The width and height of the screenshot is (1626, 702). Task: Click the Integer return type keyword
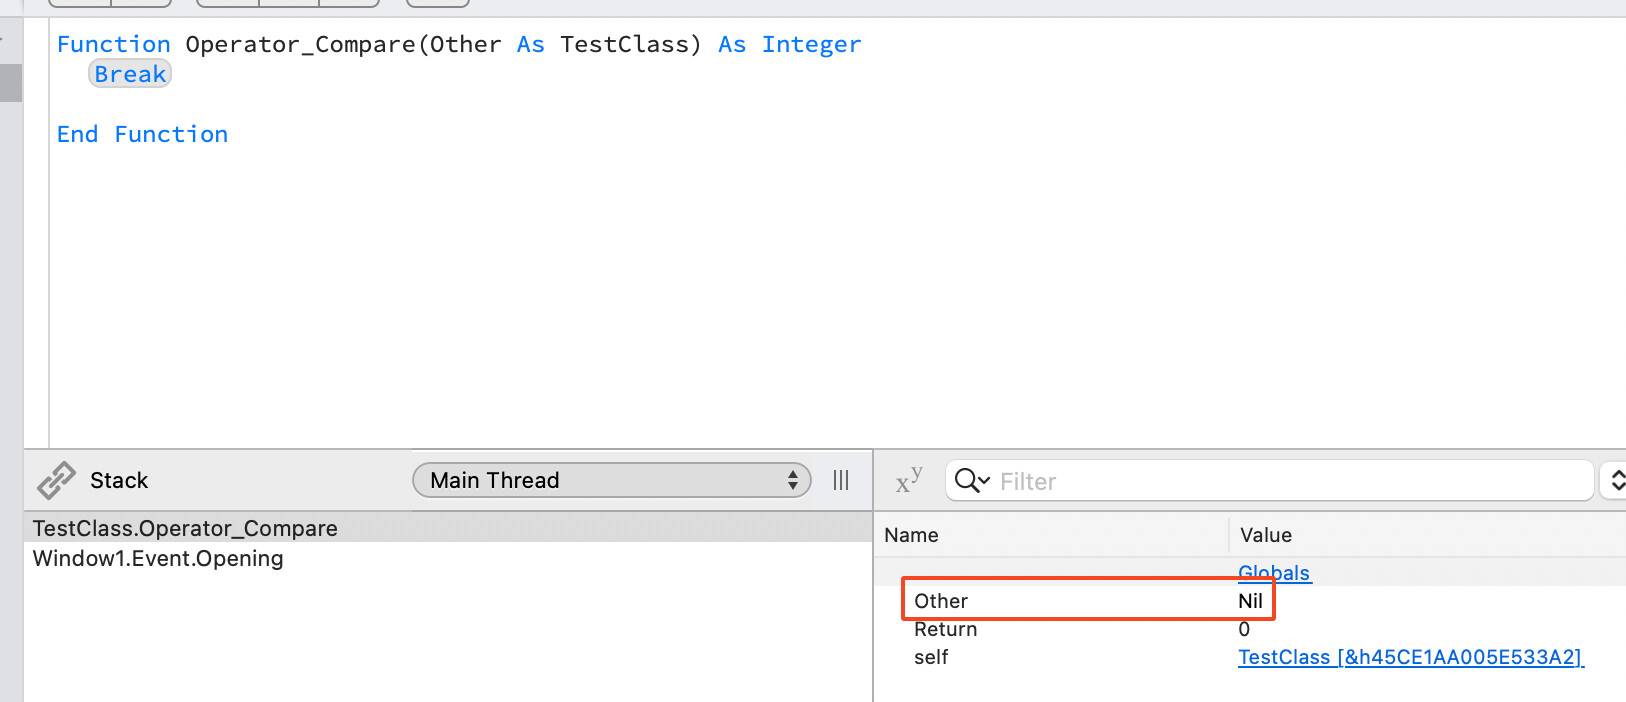click(811, 44)
